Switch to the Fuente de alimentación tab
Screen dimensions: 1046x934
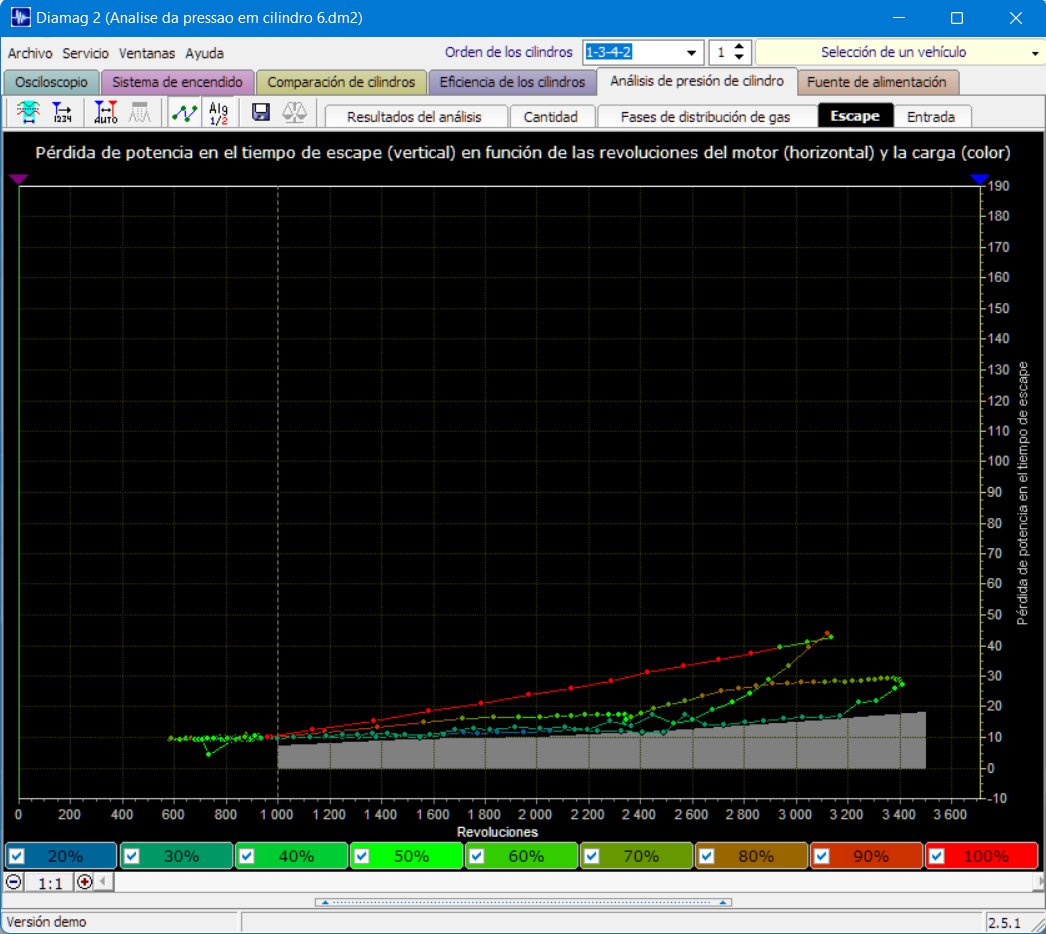click(x=877, y=82)
